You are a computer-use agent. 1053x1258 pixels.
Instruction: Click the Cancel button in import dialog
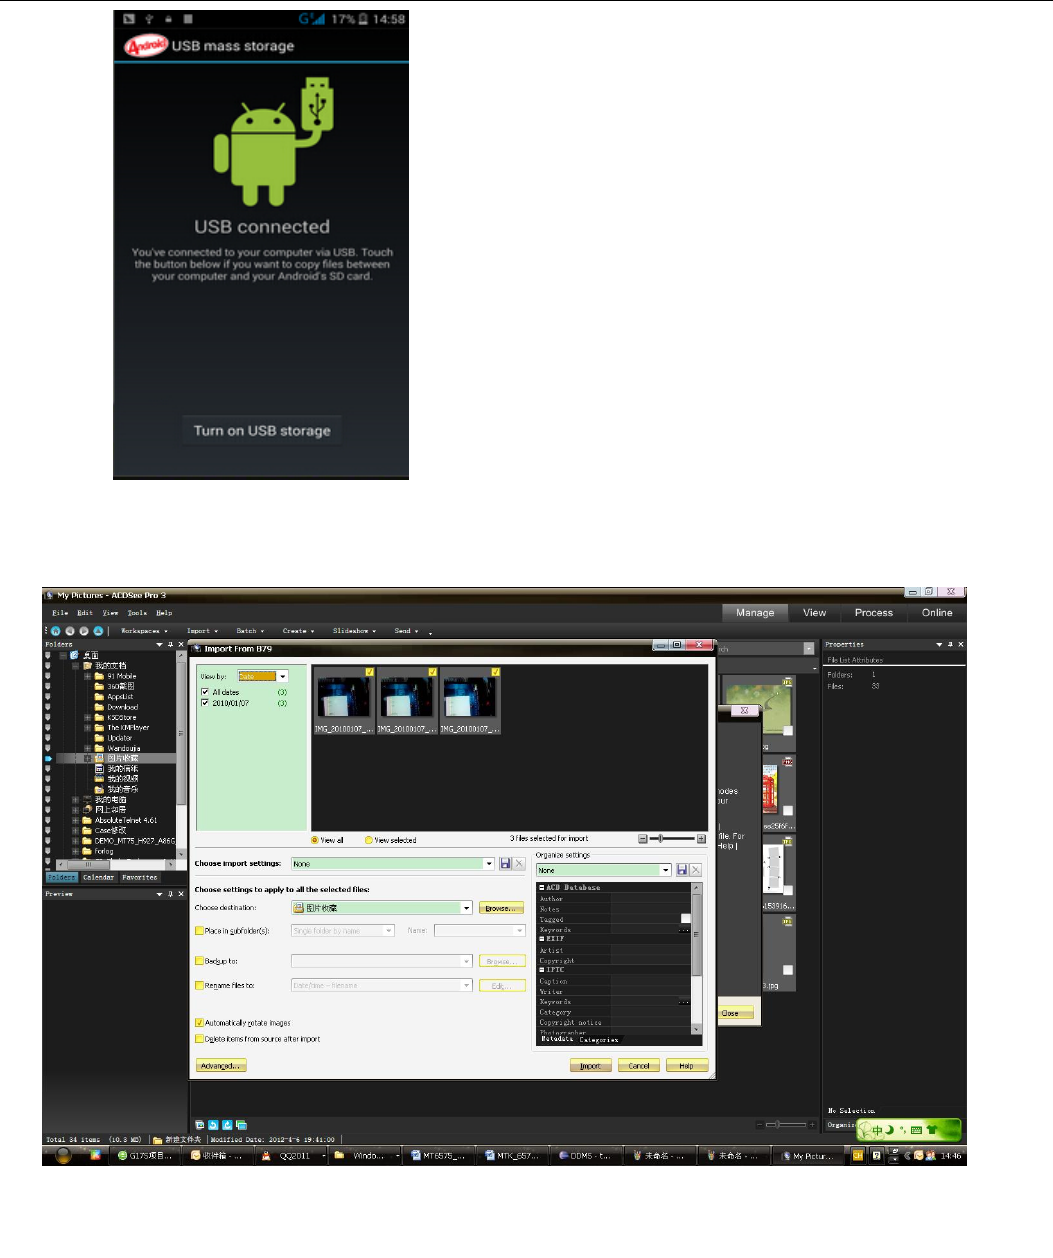pos(639,1066)
